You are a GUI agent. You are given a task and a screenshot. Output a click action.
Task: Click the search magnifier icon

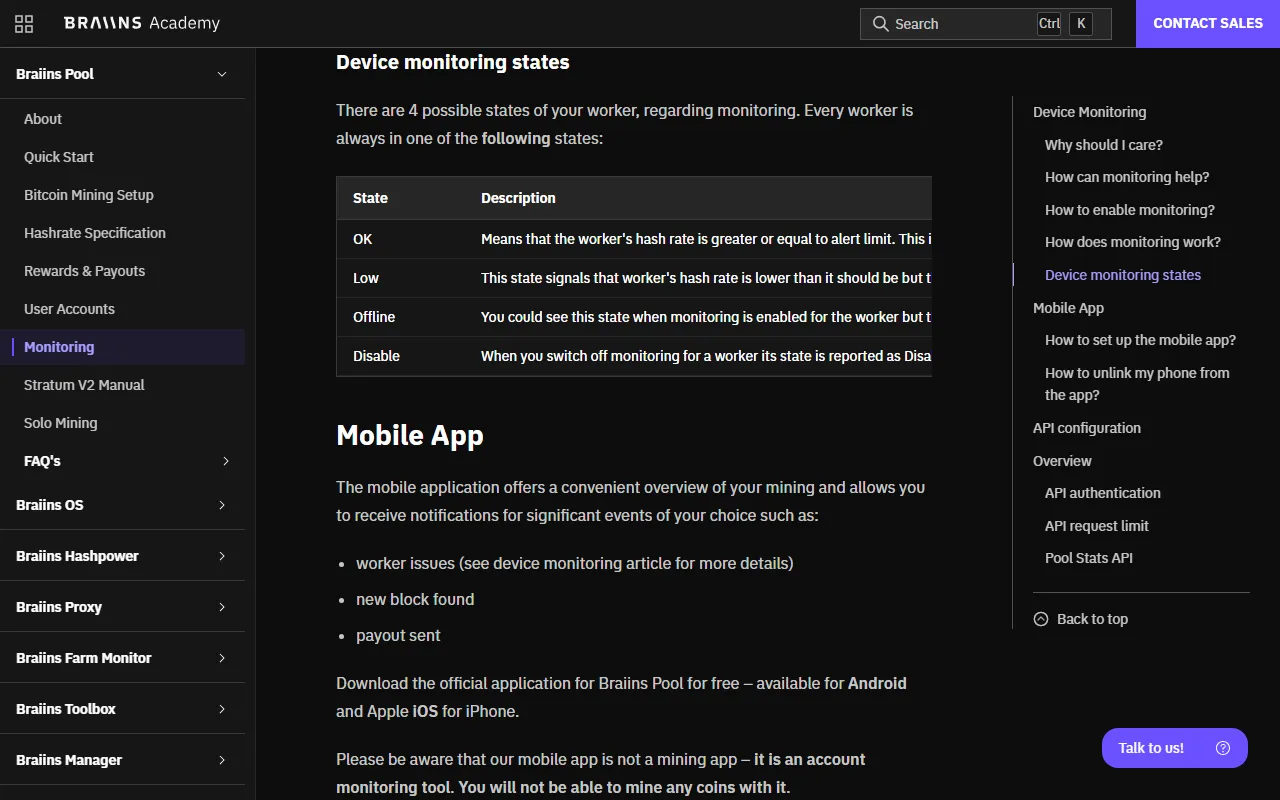click(881, 24)
